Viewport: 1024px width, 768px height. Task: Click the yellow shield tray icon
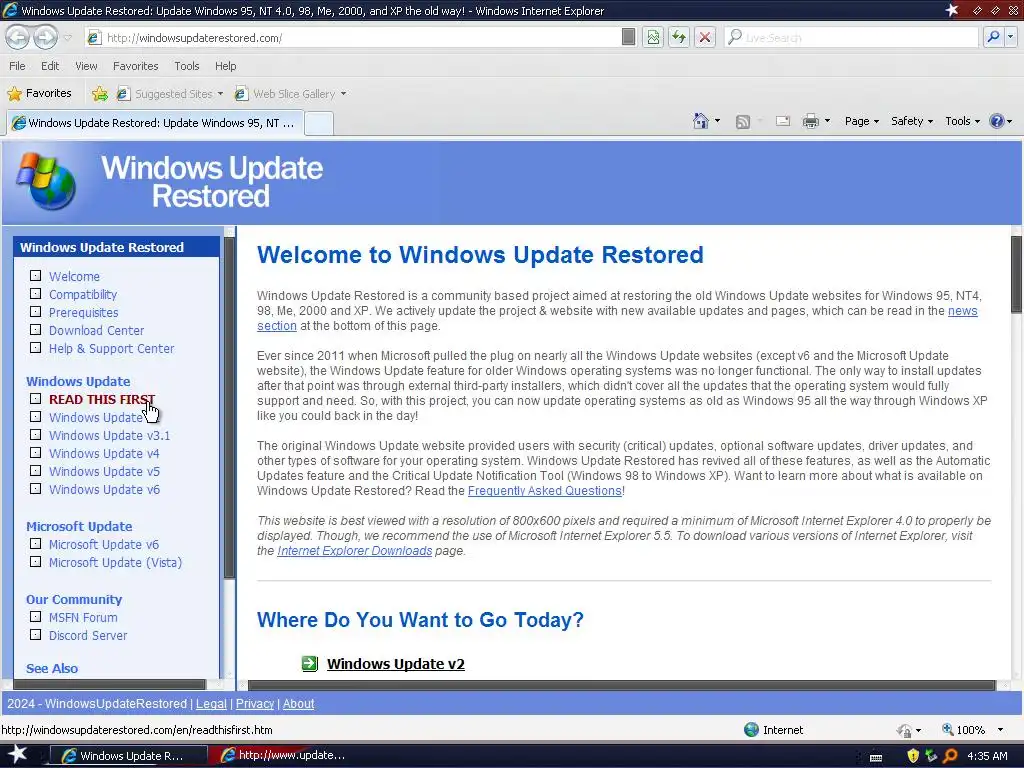pyautogui.click(x=913, y=756)
